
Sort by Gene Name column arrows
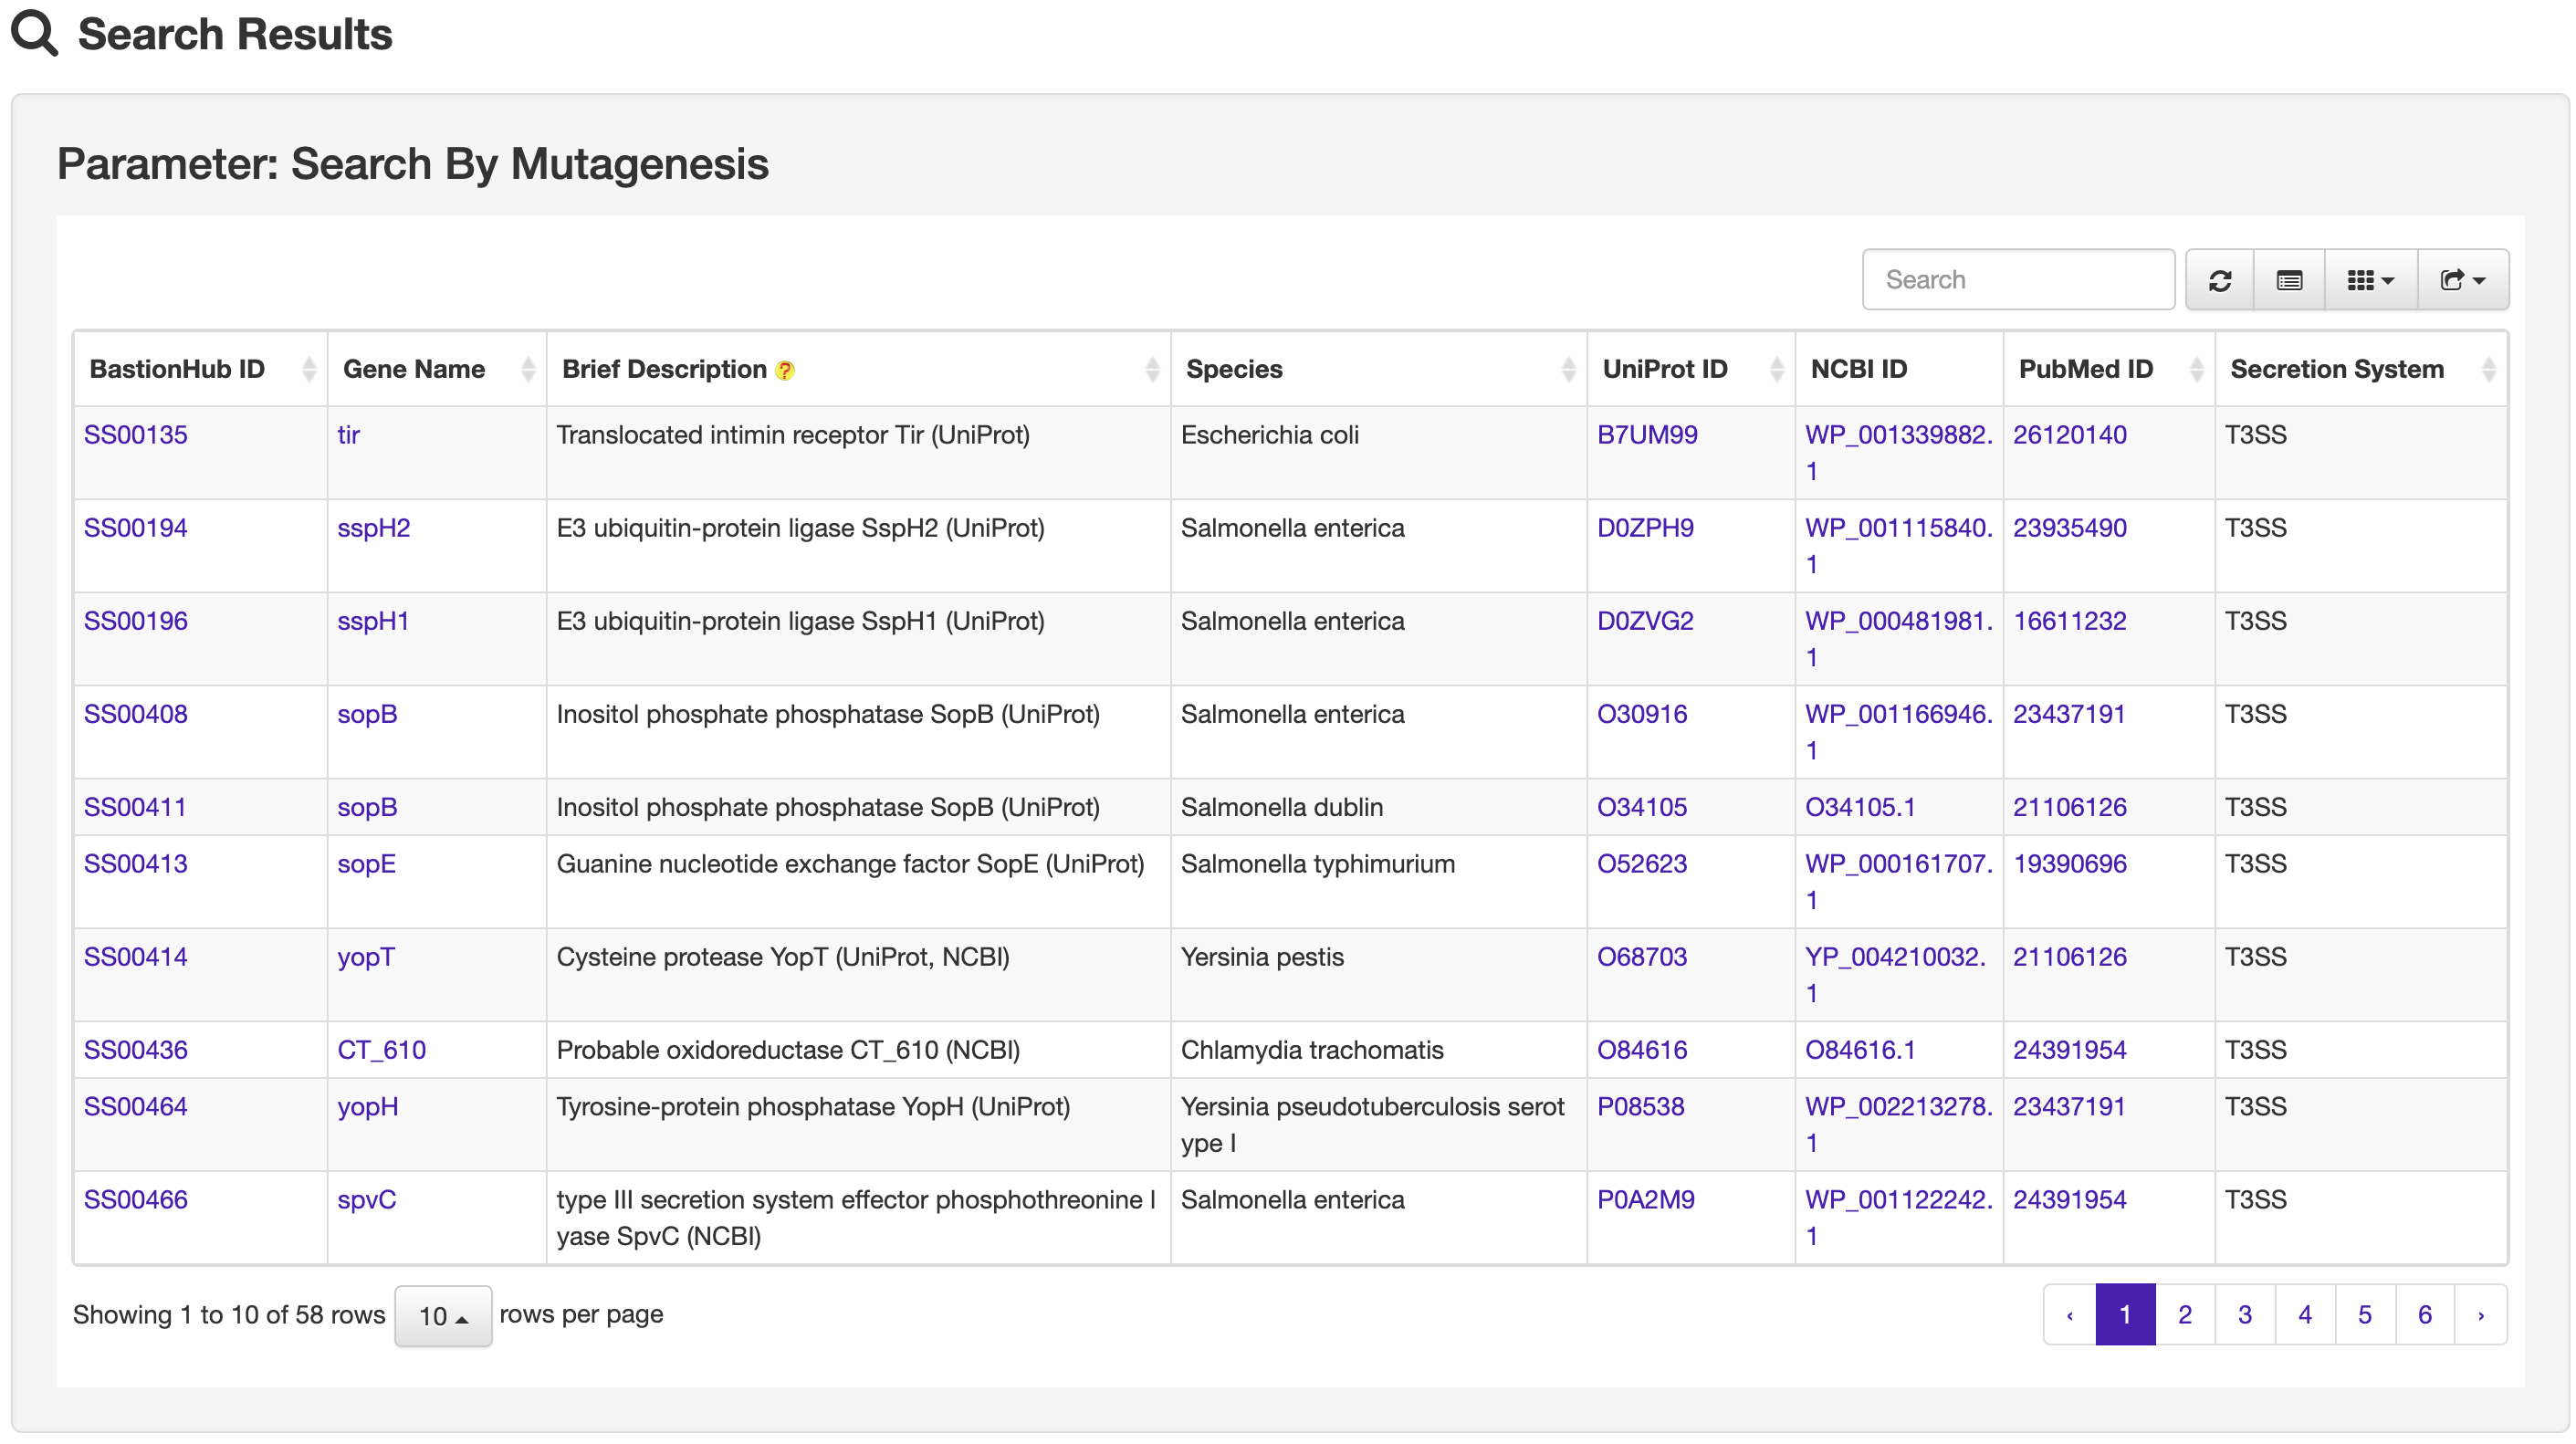coord(528,370)
